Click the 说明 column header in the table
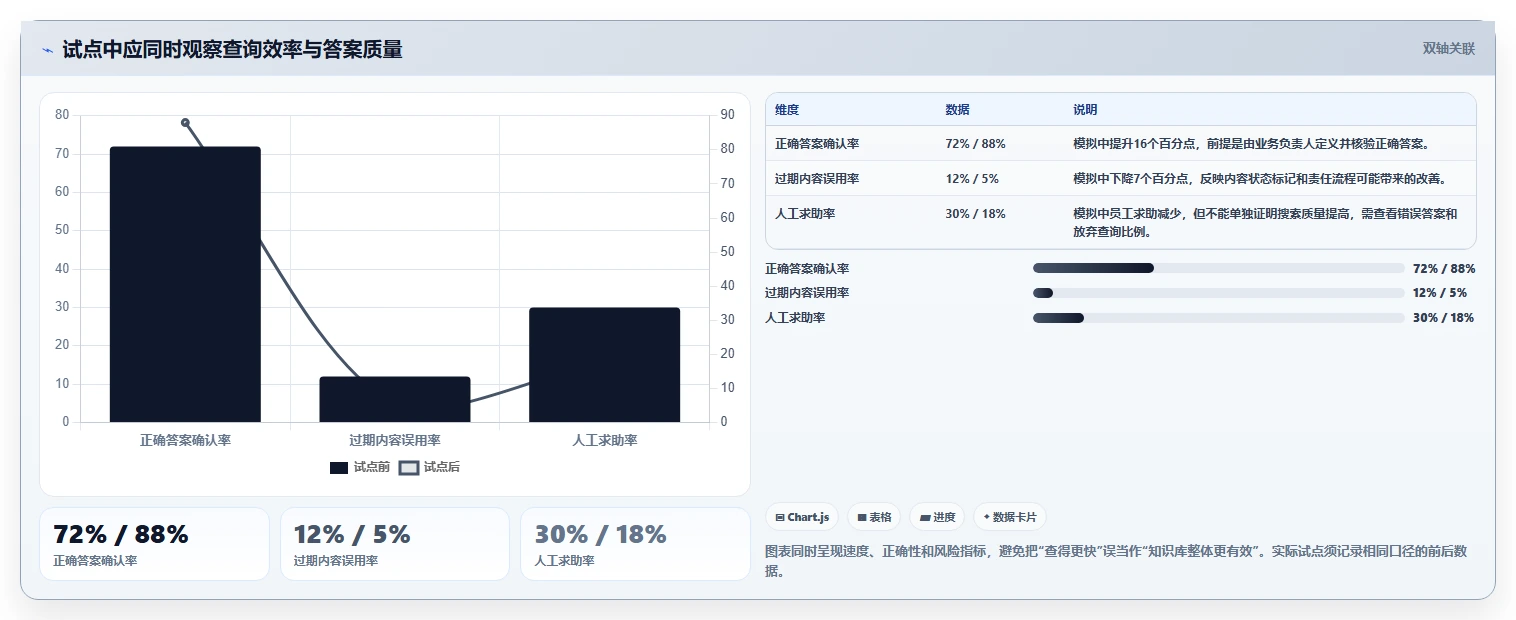This screenshot has height=620, width=1516. 1085,110
